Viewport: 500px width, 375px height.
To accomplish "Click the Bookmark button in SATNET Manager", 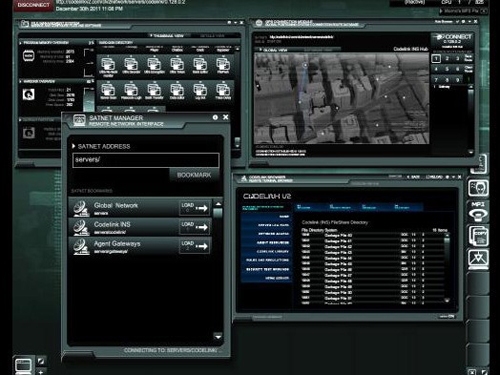I will 194,175.
